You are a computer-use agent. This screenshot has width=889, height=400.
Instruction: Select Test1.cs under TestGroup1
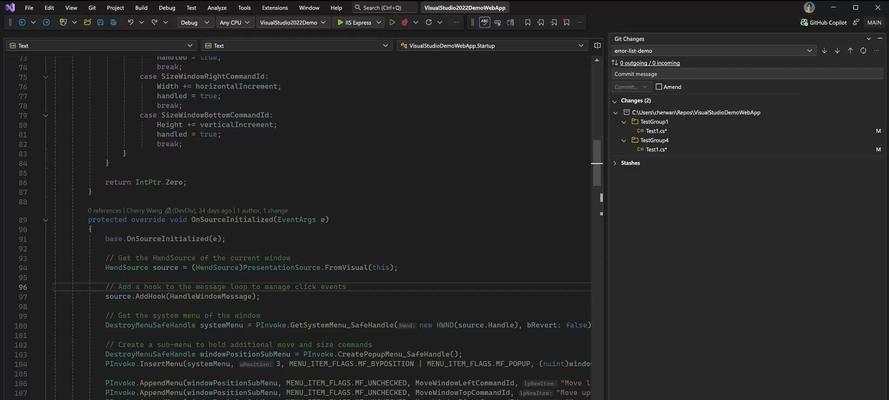pyautogui.click(x=656, y=131)
